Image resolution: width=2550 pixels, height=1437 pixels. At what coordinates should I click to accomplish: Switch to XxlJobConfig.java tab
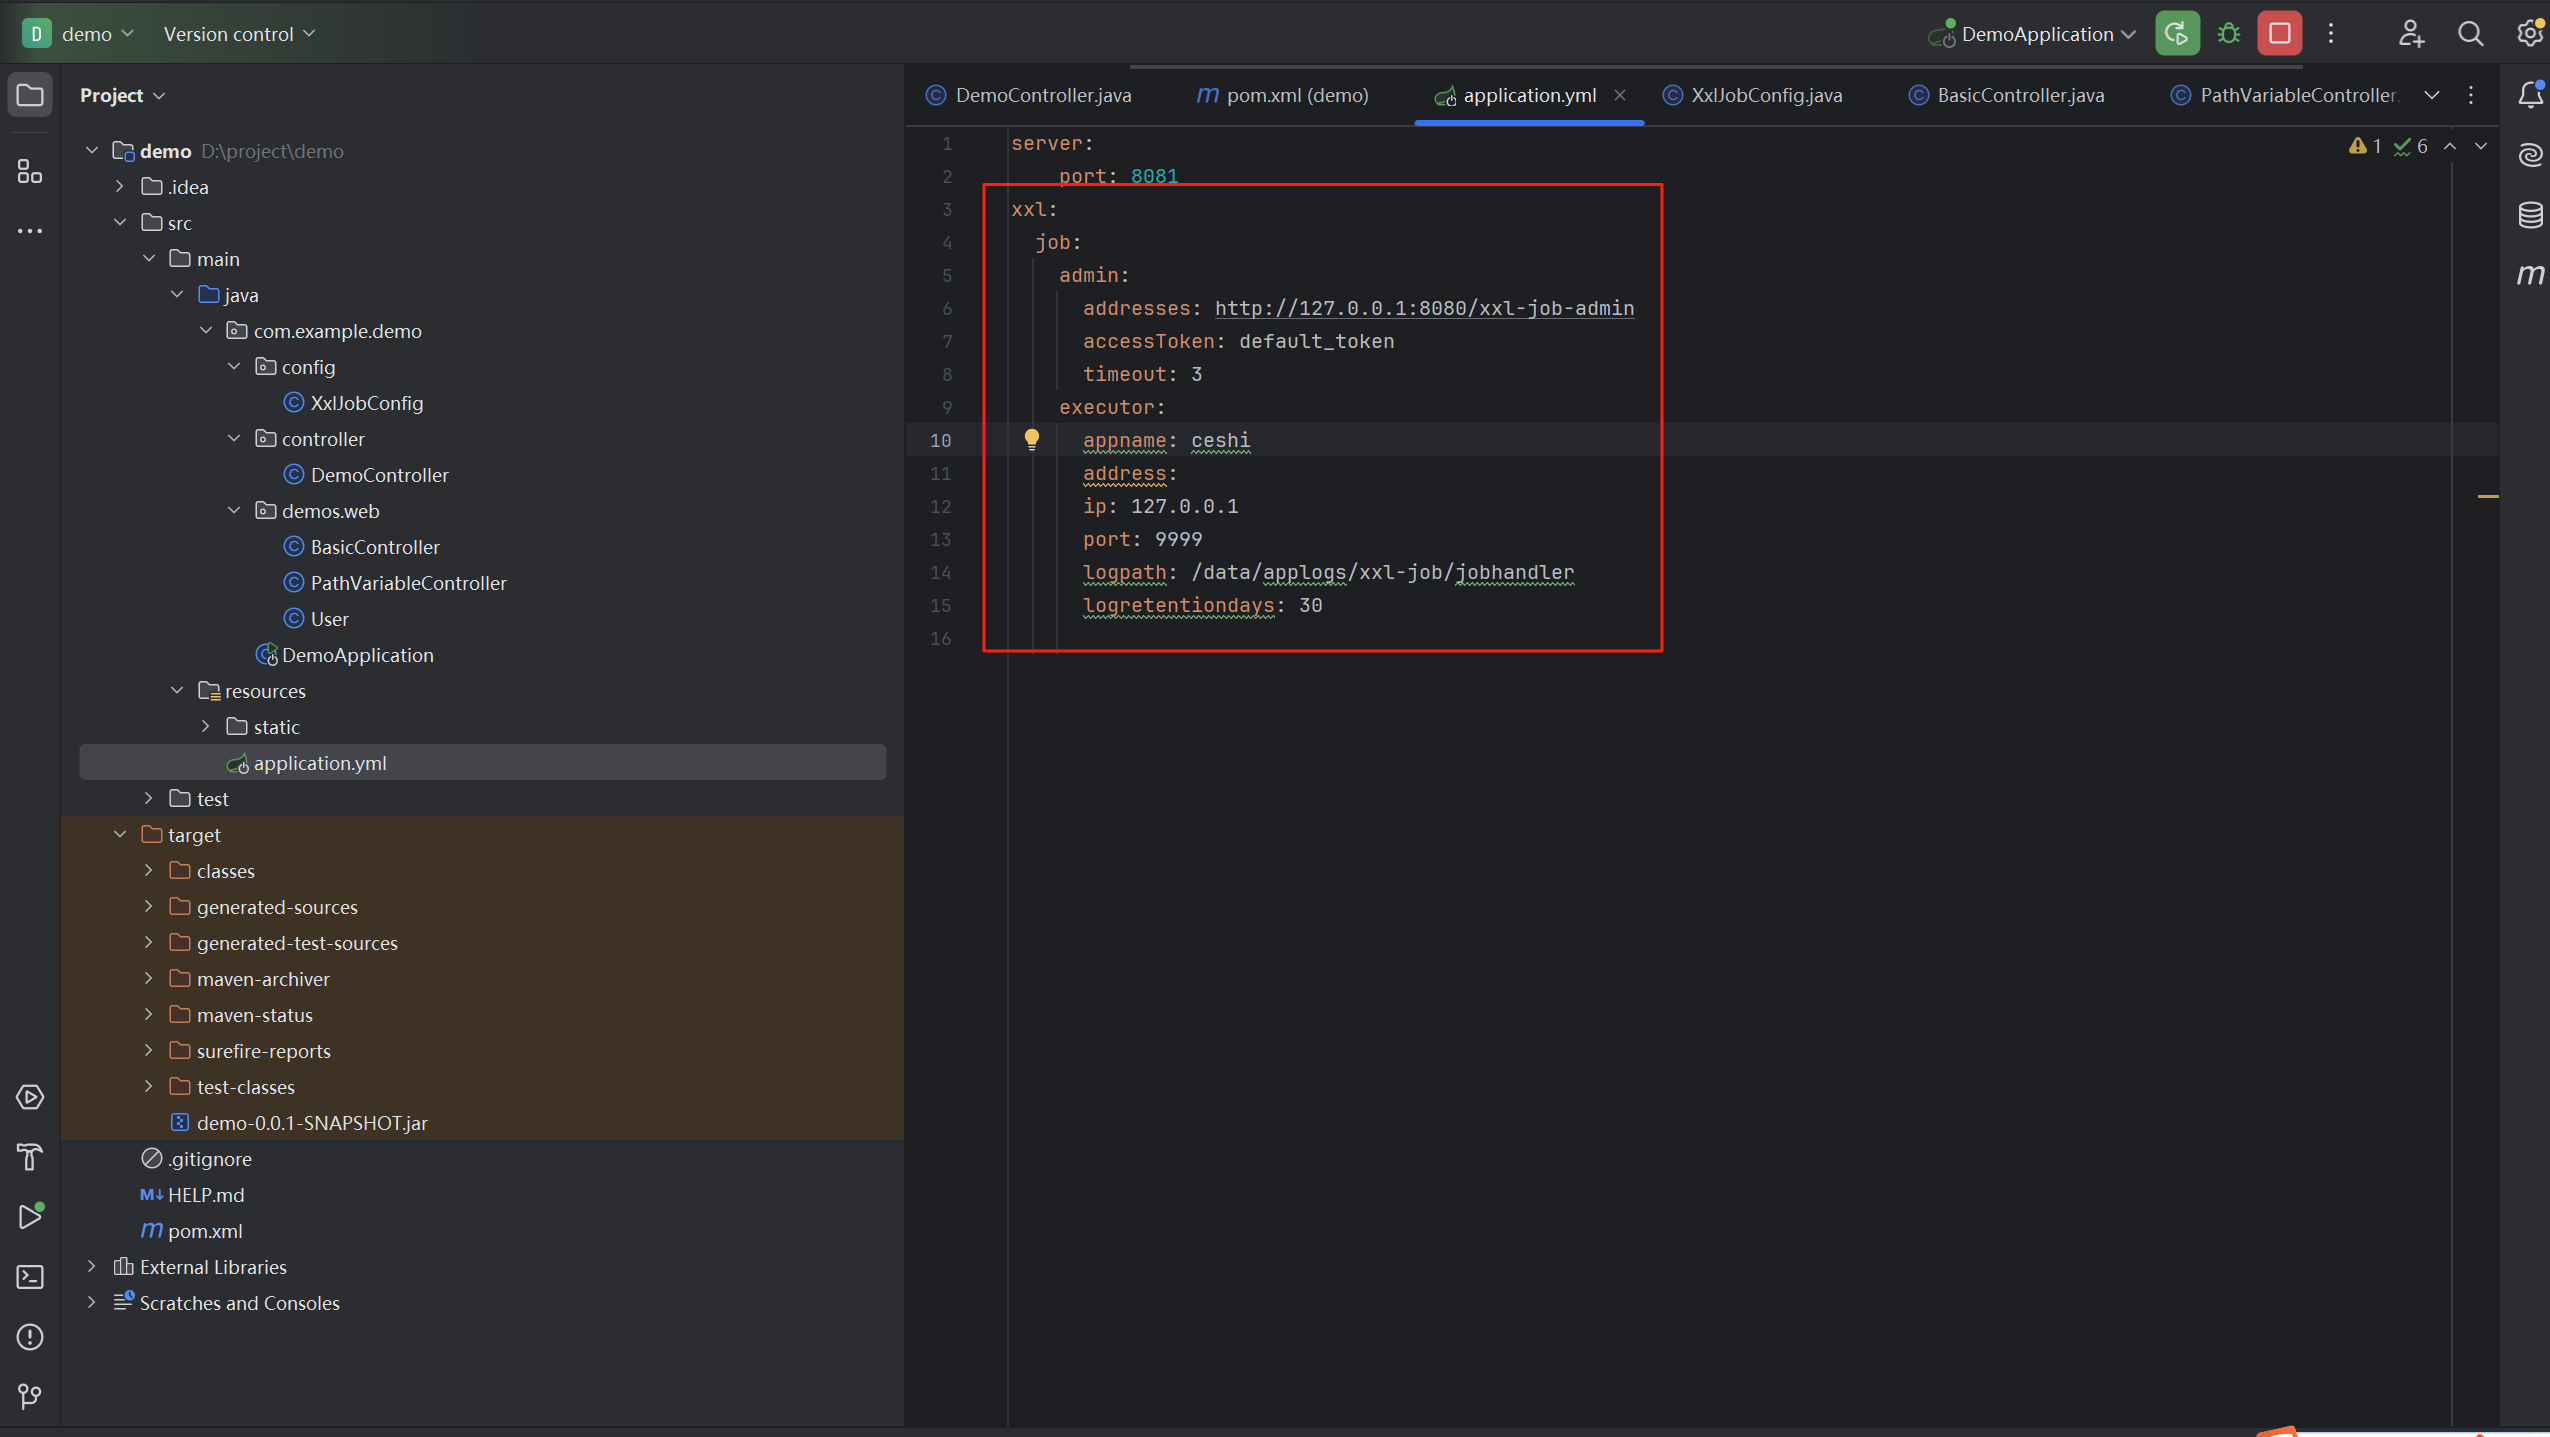(x=1753, y=95)
